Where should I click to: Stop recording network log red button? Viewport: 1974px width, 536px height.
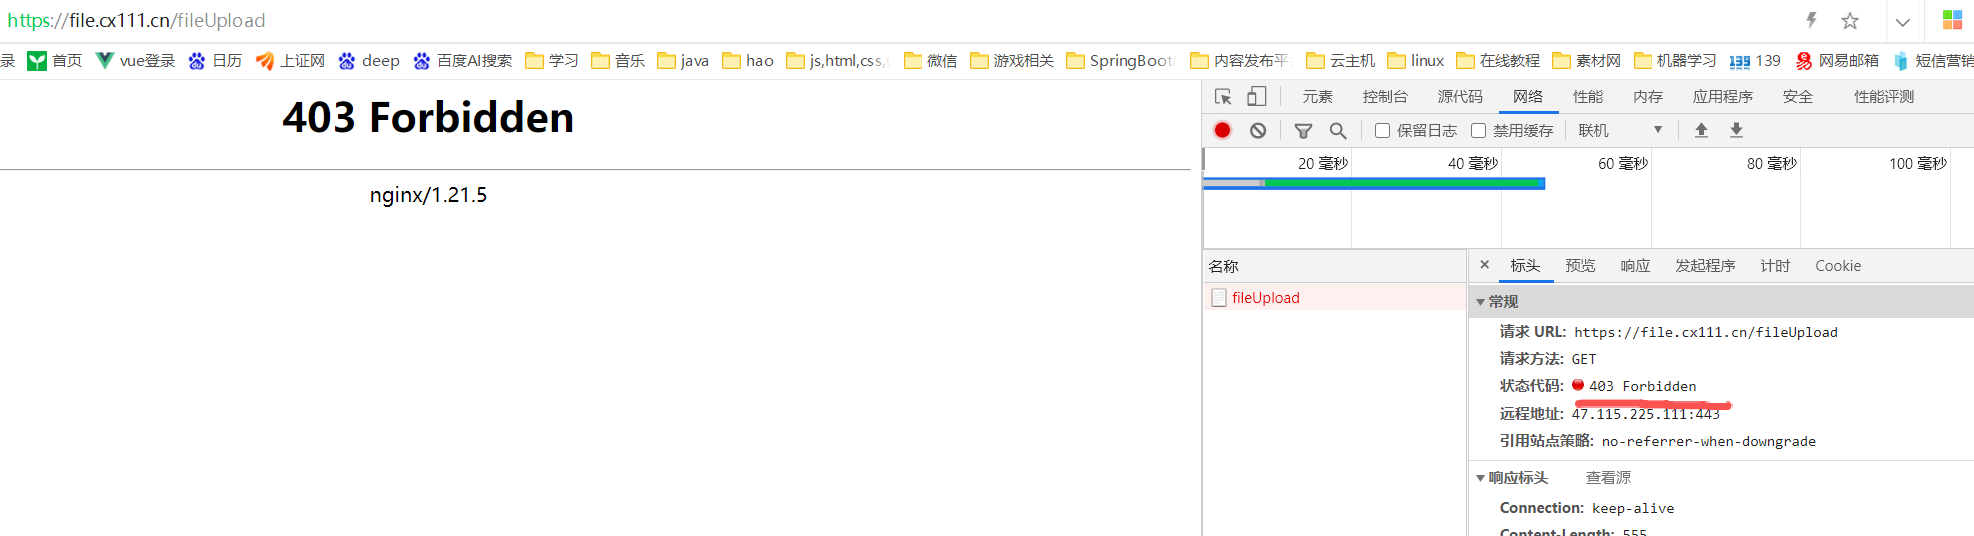point(1222,130)
